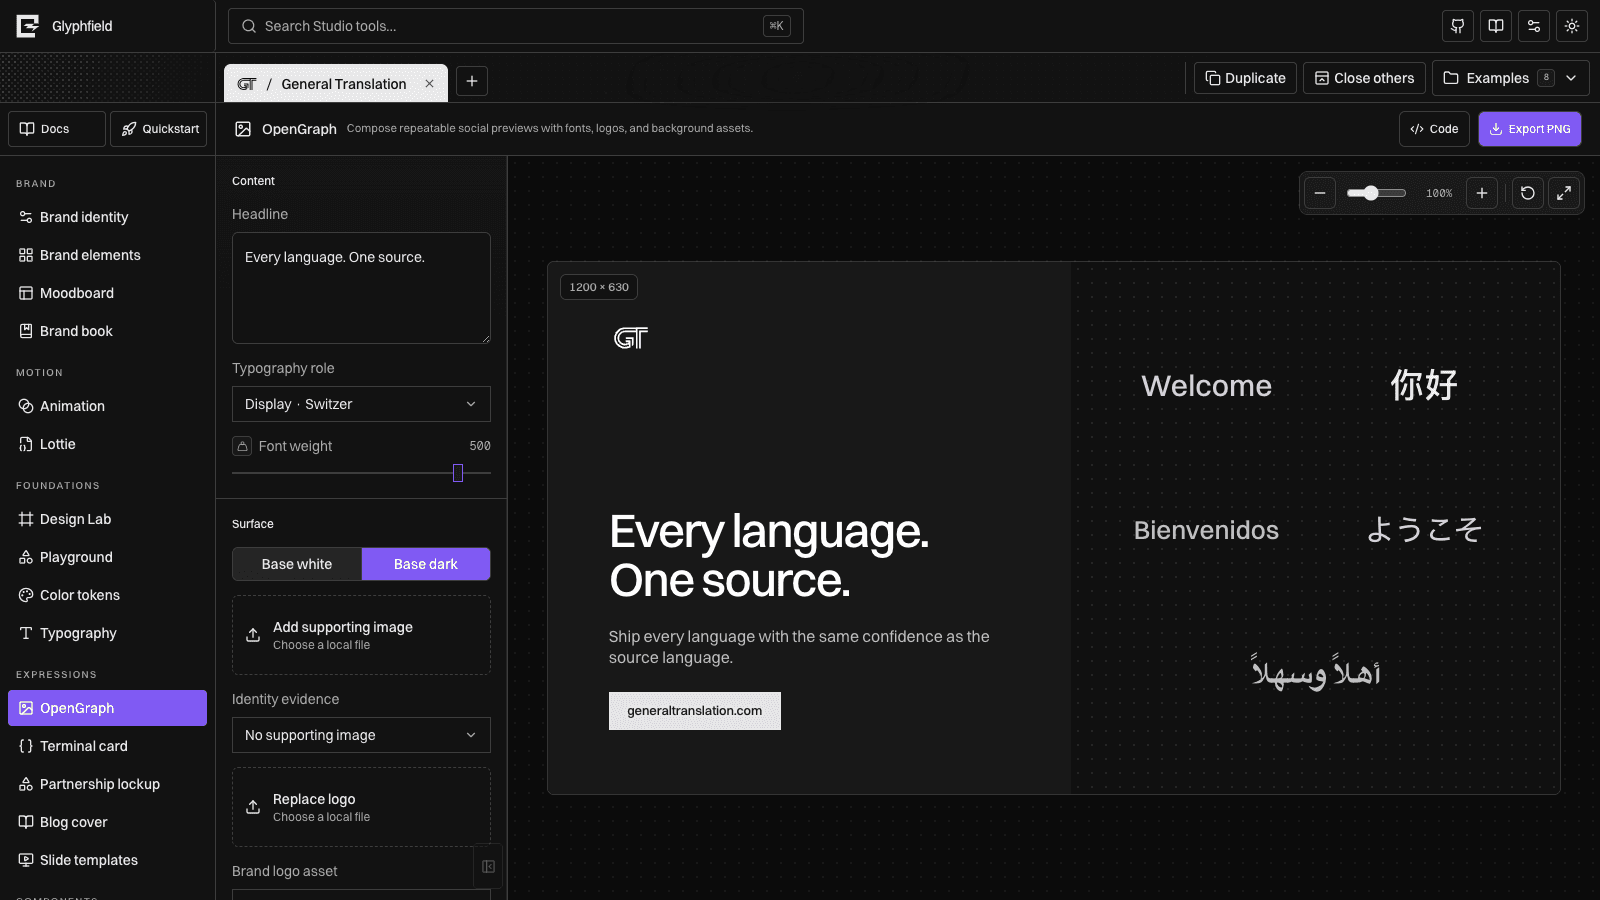
Task: Open the book documentation icon in top bar
Action: pyautogui.click(x=1496, y=26)
